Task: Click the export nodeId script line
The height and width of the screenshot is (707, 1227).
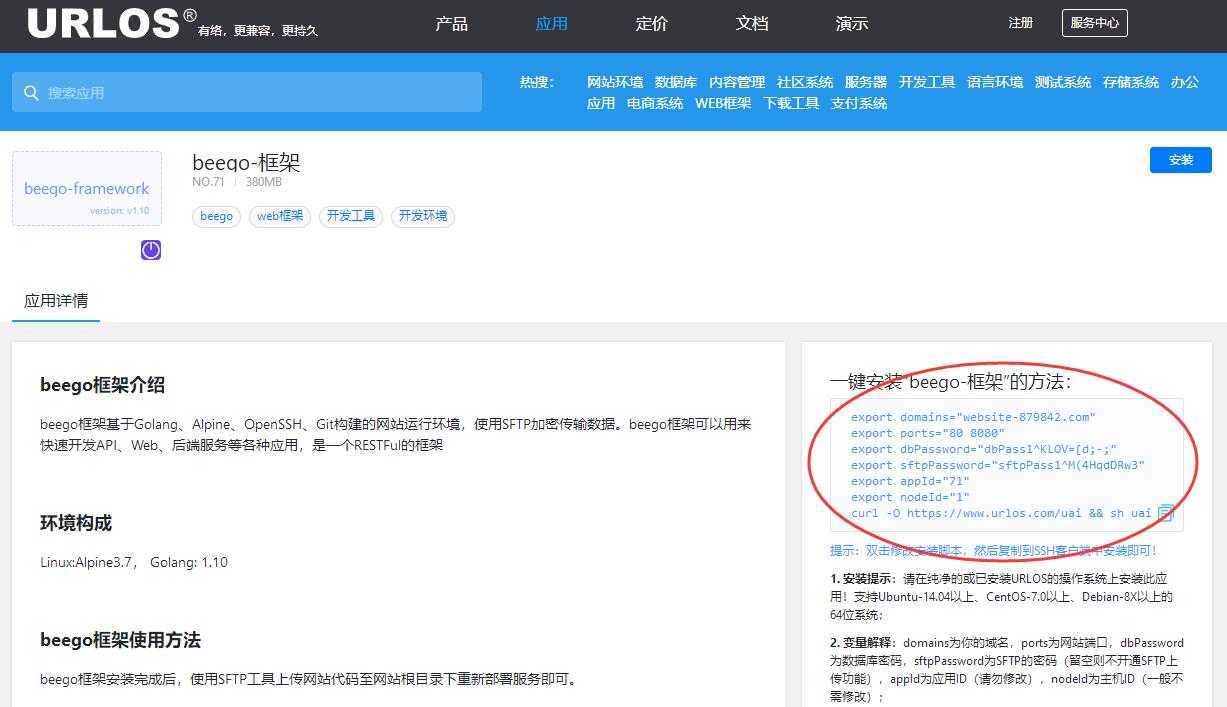Action: click(x=910, y=497)
